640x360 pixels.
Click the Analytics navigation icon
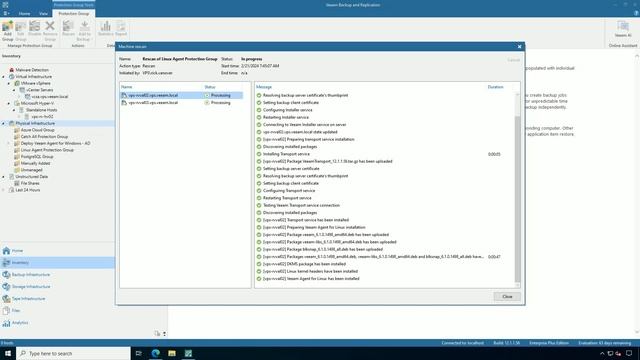coord(6,323)
